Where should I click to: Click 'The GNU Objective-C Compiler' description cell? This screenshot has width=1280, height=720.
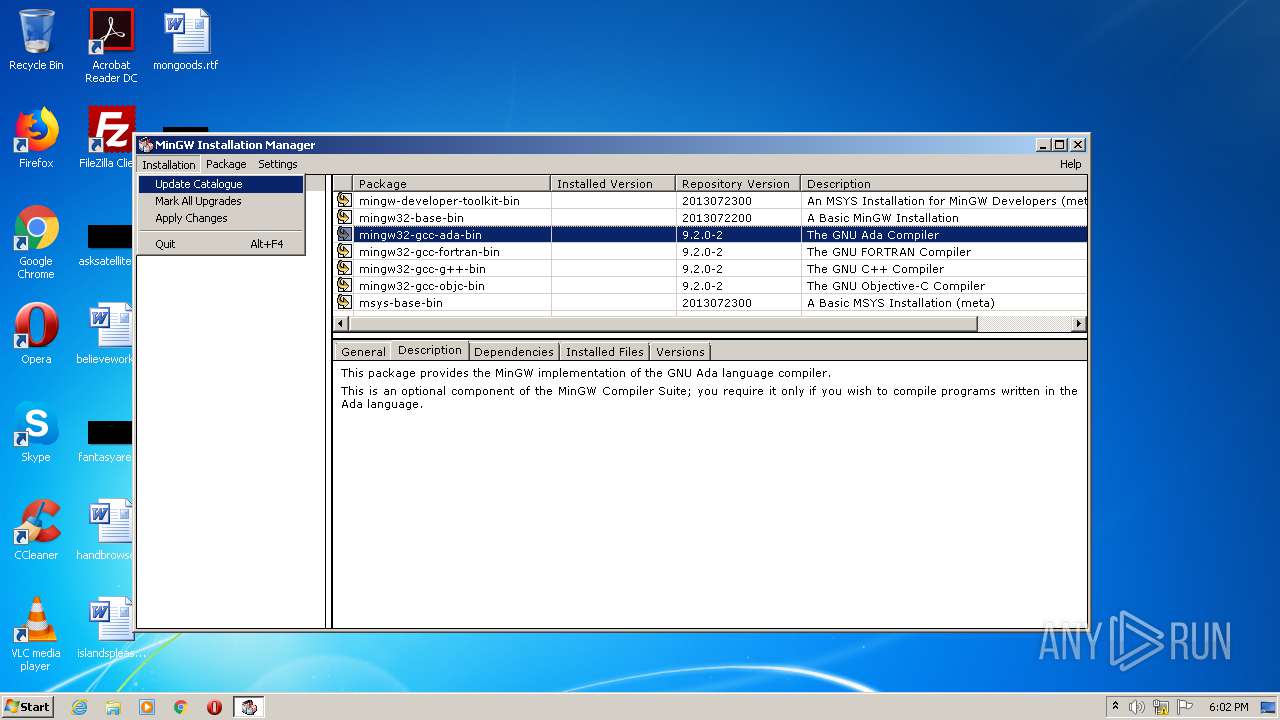coord(895,286)
